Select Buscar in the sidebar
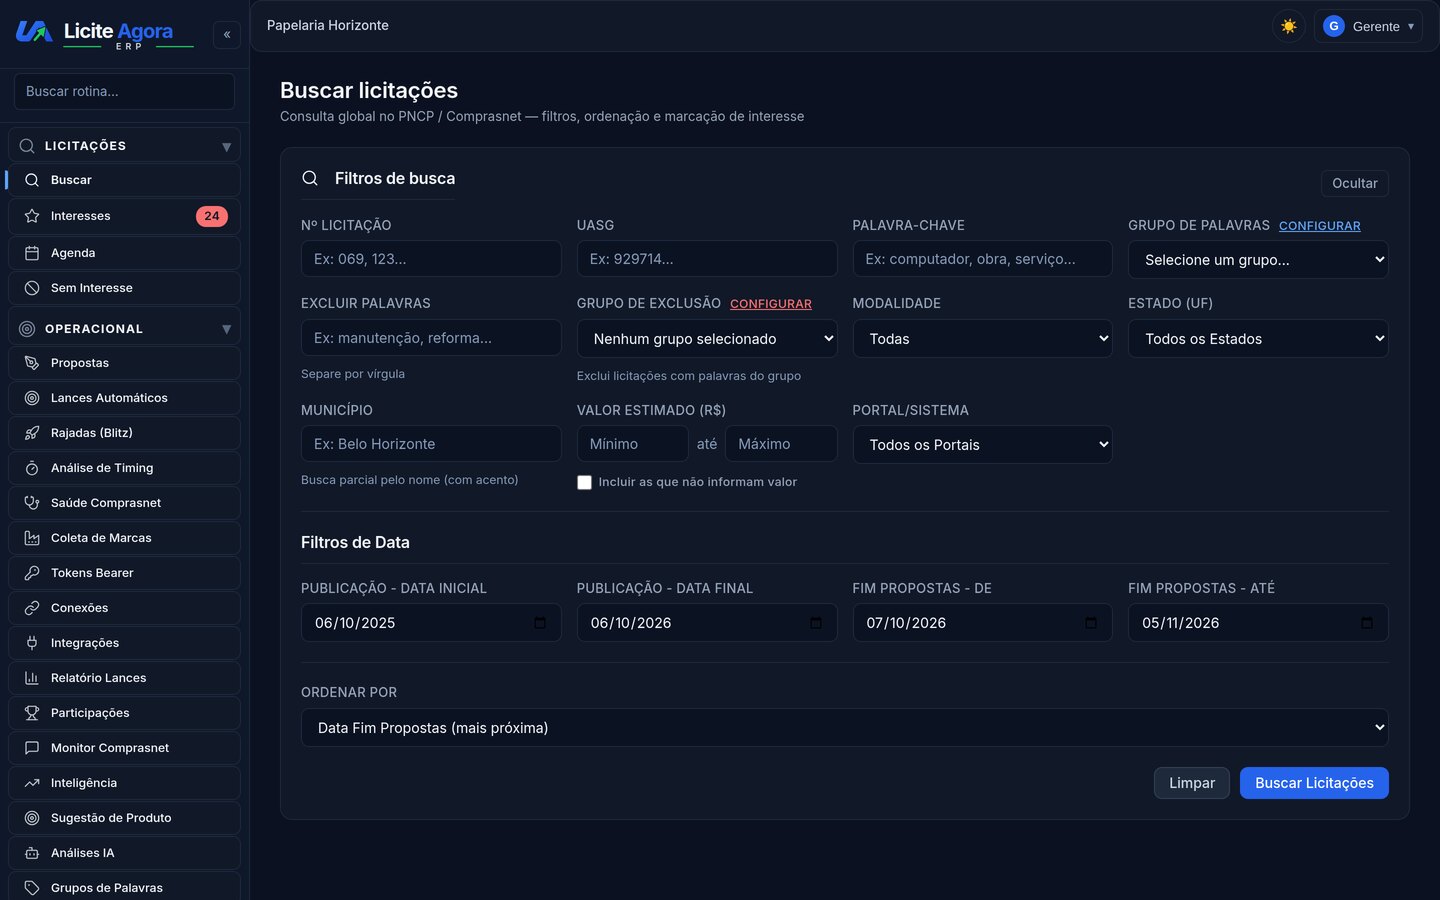1440x900 pixels. pos(124,180)
